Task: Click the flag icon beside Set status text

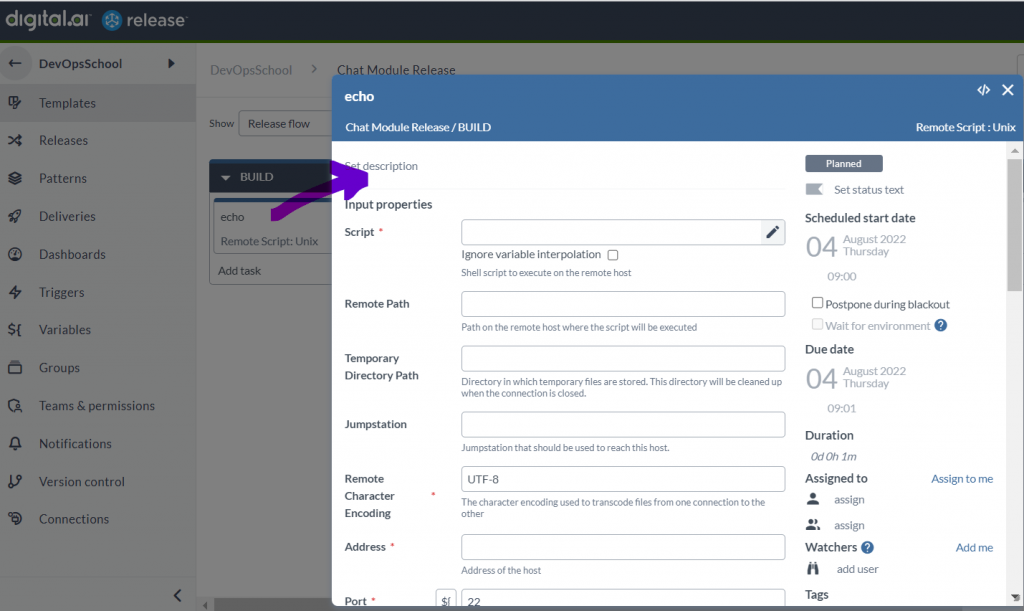Action: click(x=814, y=190)
